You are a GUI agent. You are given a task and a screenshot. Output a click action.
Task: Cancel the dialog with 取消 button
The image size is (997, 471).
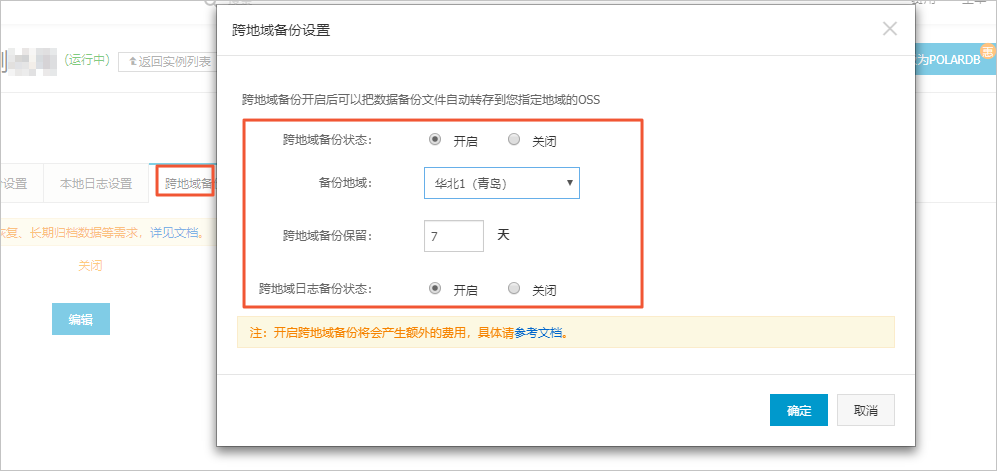click(866, 410)
